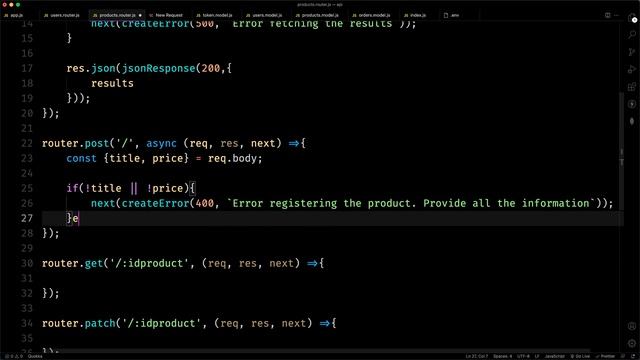The image size is (640, 360).
Task: Open the Manage gear icon
Action: pyautogui.click(x=632, y=343)
